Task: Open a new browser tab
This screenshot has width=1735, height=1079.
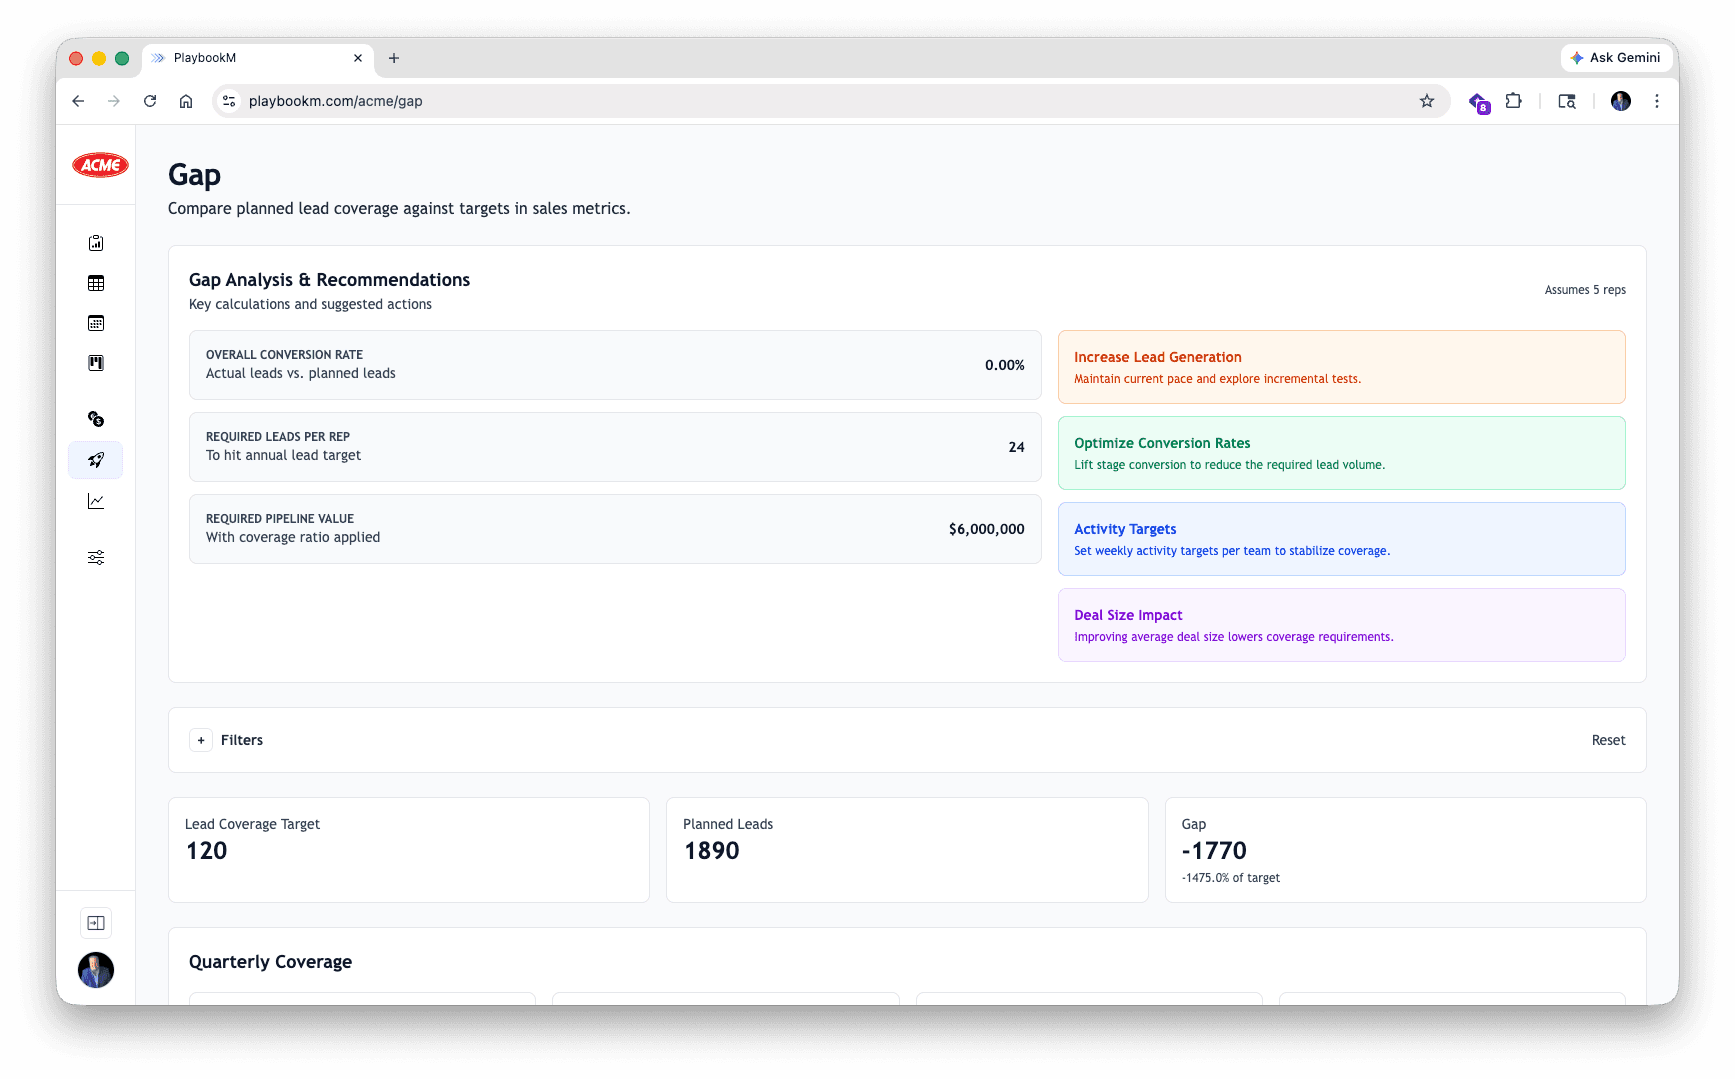Action: pos(394,58)
